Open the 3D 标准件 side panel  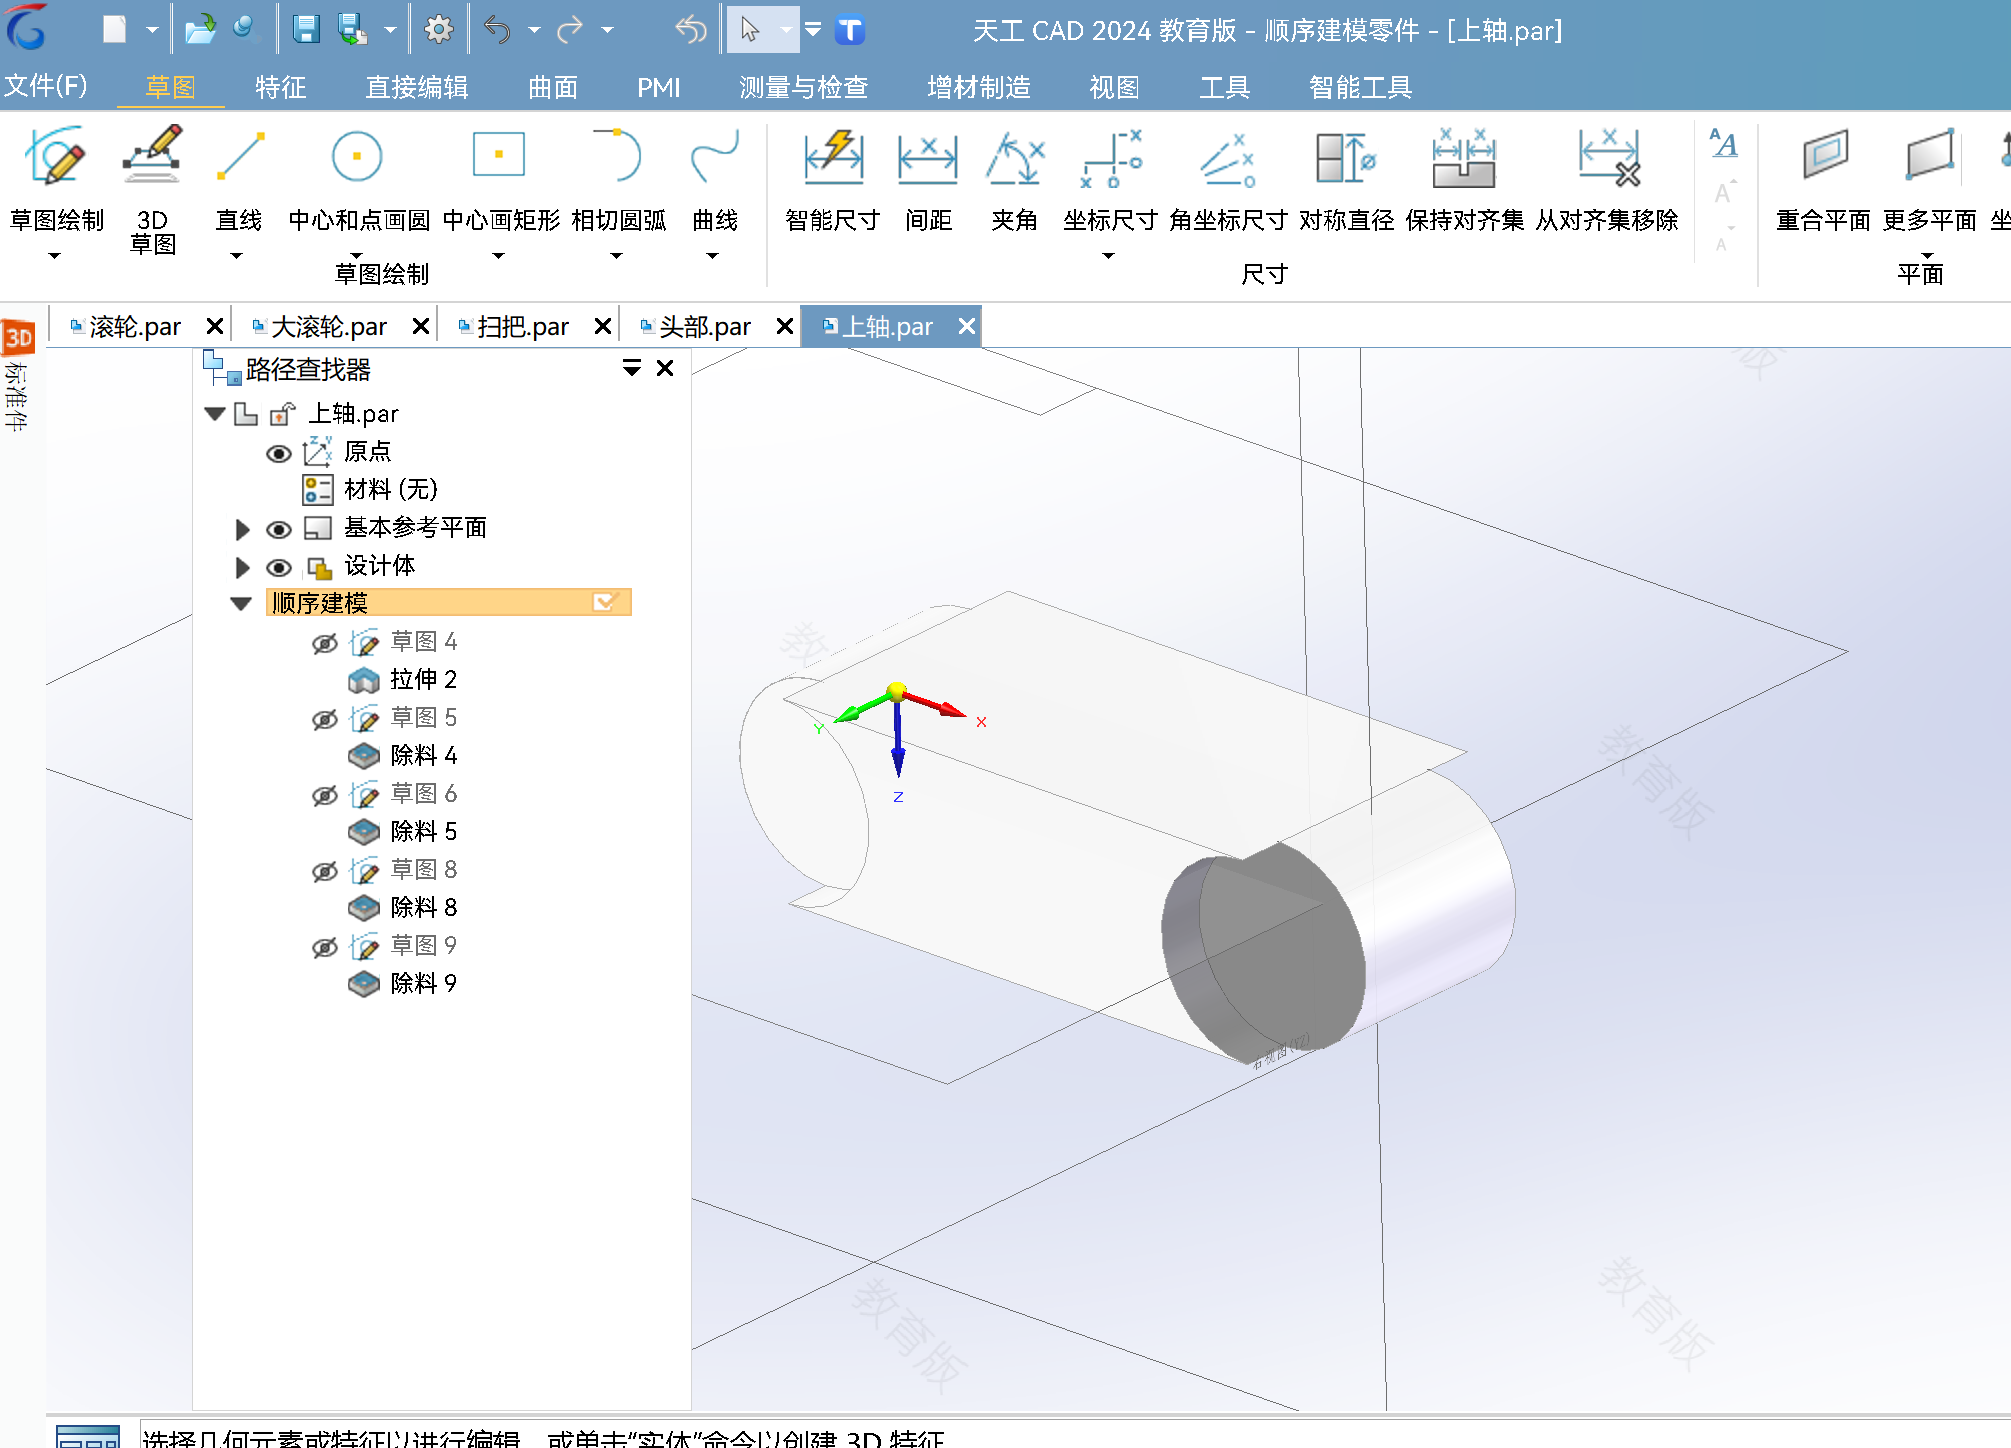coord(18,375)
